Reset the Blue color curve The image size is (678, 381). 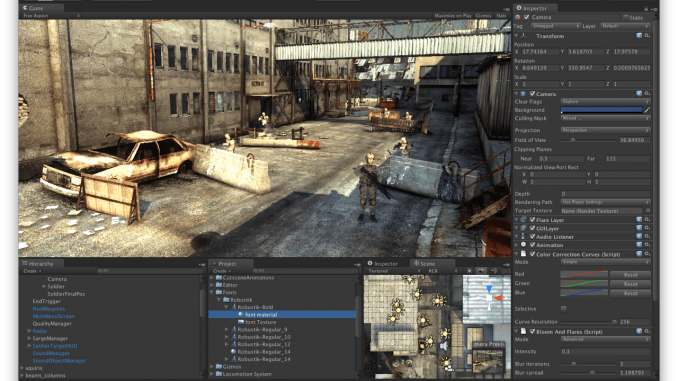[x=630, y=293]
